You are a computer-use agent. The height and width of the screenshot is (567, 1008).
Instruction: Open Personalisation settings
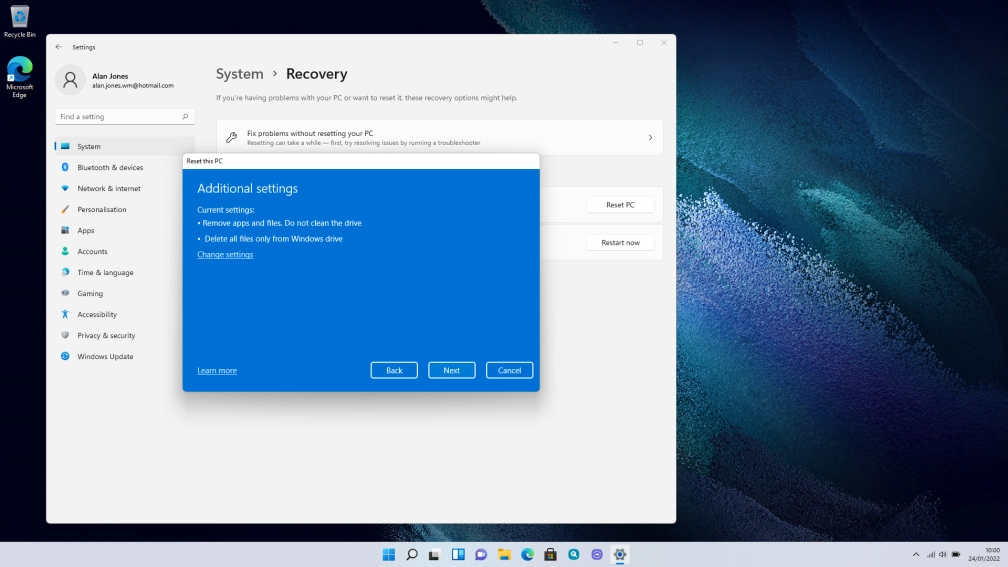tap(125, 210)
